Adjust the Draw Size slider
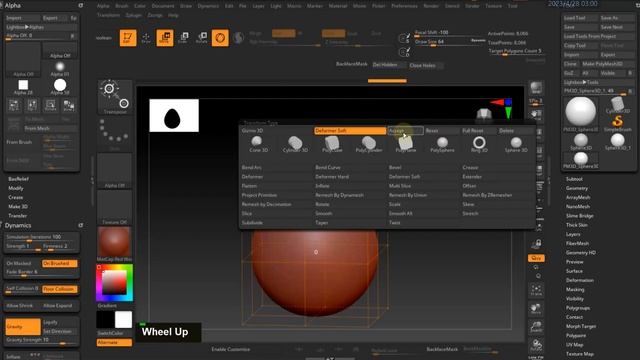The height and width of the screenshot is (360, 640). [442, 42]
